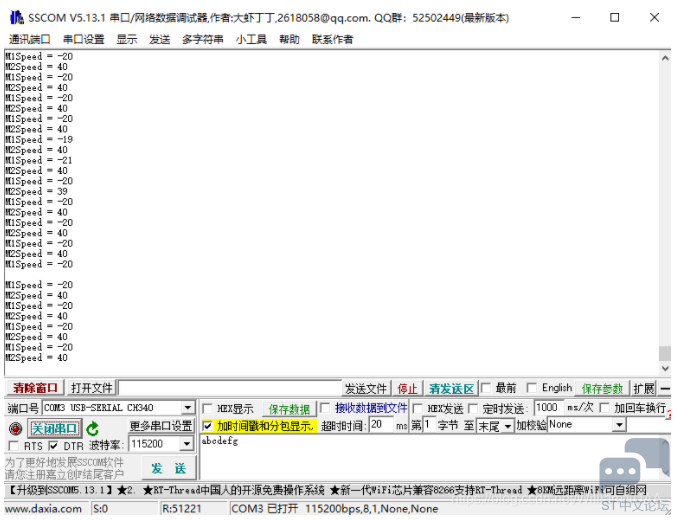Click the 发送 send button

pyautogui.click(x=169, y=468)
